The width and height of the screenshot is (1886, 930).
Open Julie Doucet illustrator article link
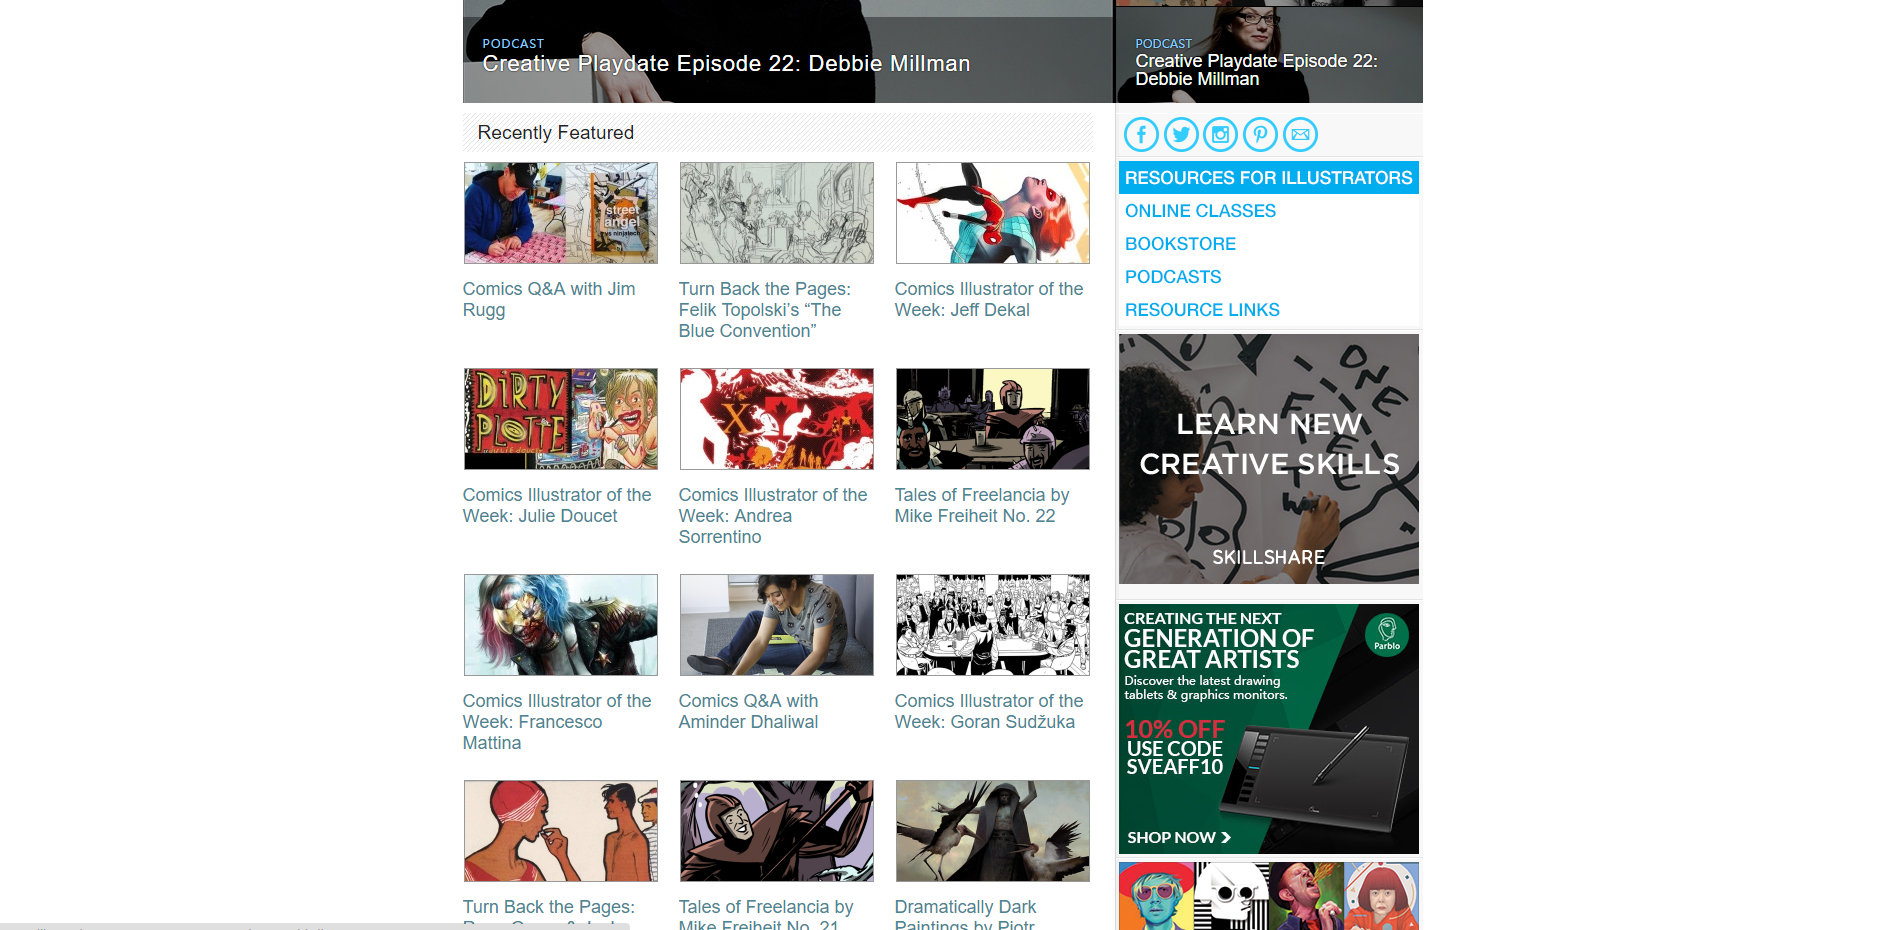557,505
